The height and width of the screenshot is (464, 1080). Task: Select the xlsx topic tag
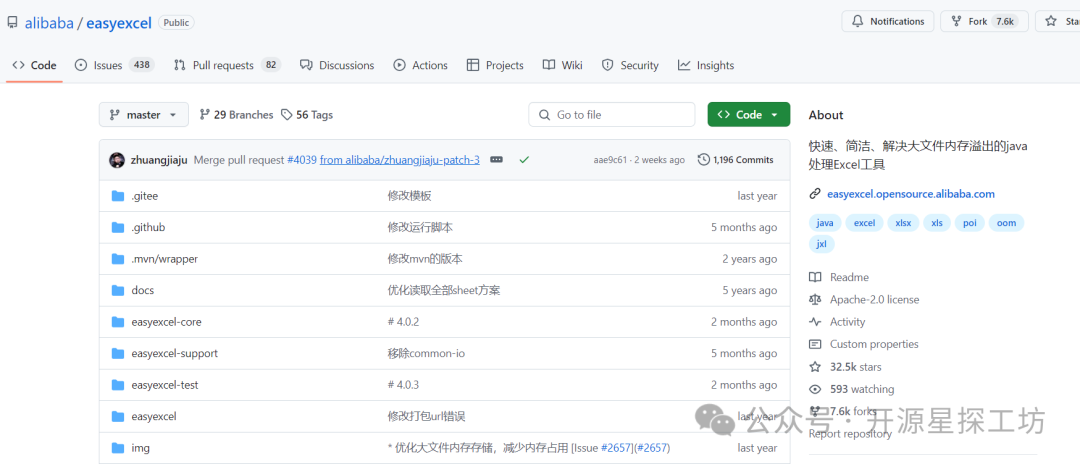click(903, 223)
